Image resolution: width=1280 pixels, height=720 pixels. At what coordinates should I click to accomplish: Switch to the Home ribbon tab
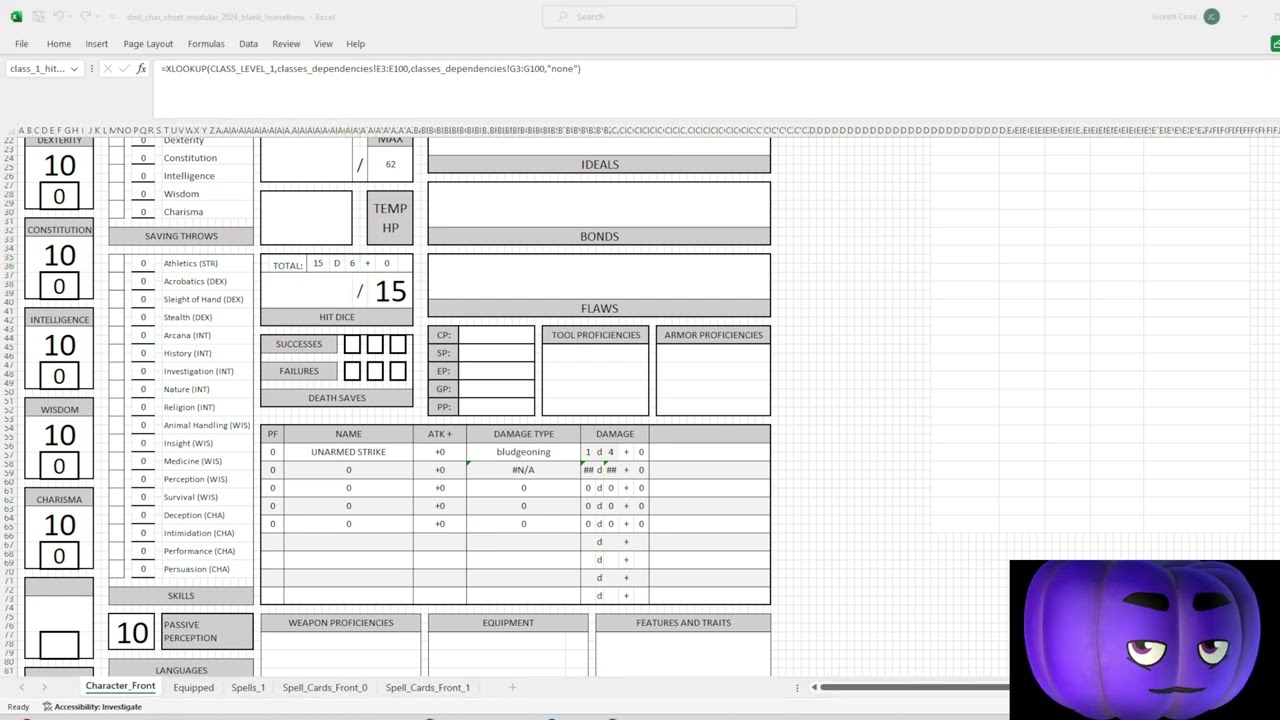coord(59,44)
